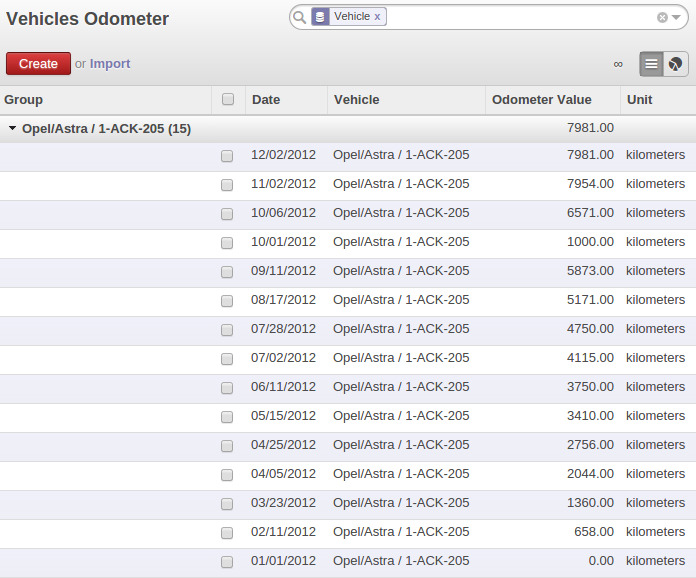Open the search options dropdown arrow

tap(677, 17)
